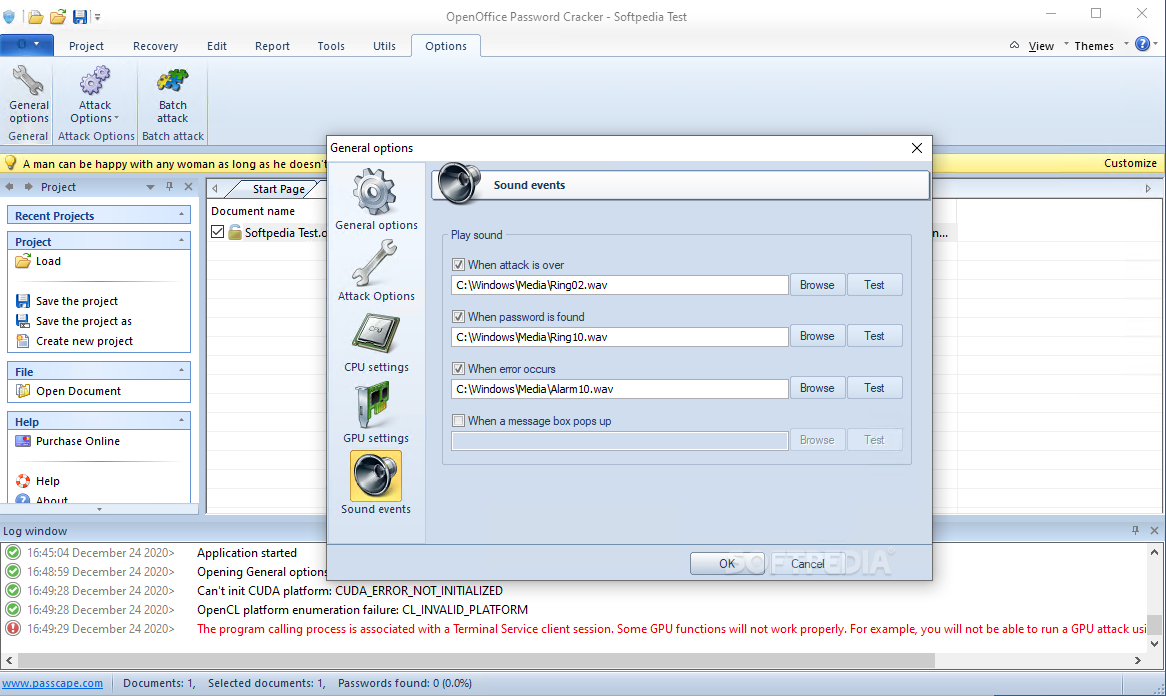The image size is (1166, 696).
Task: Switch to the Recovery ribbon tab
Action: point(155,45)
